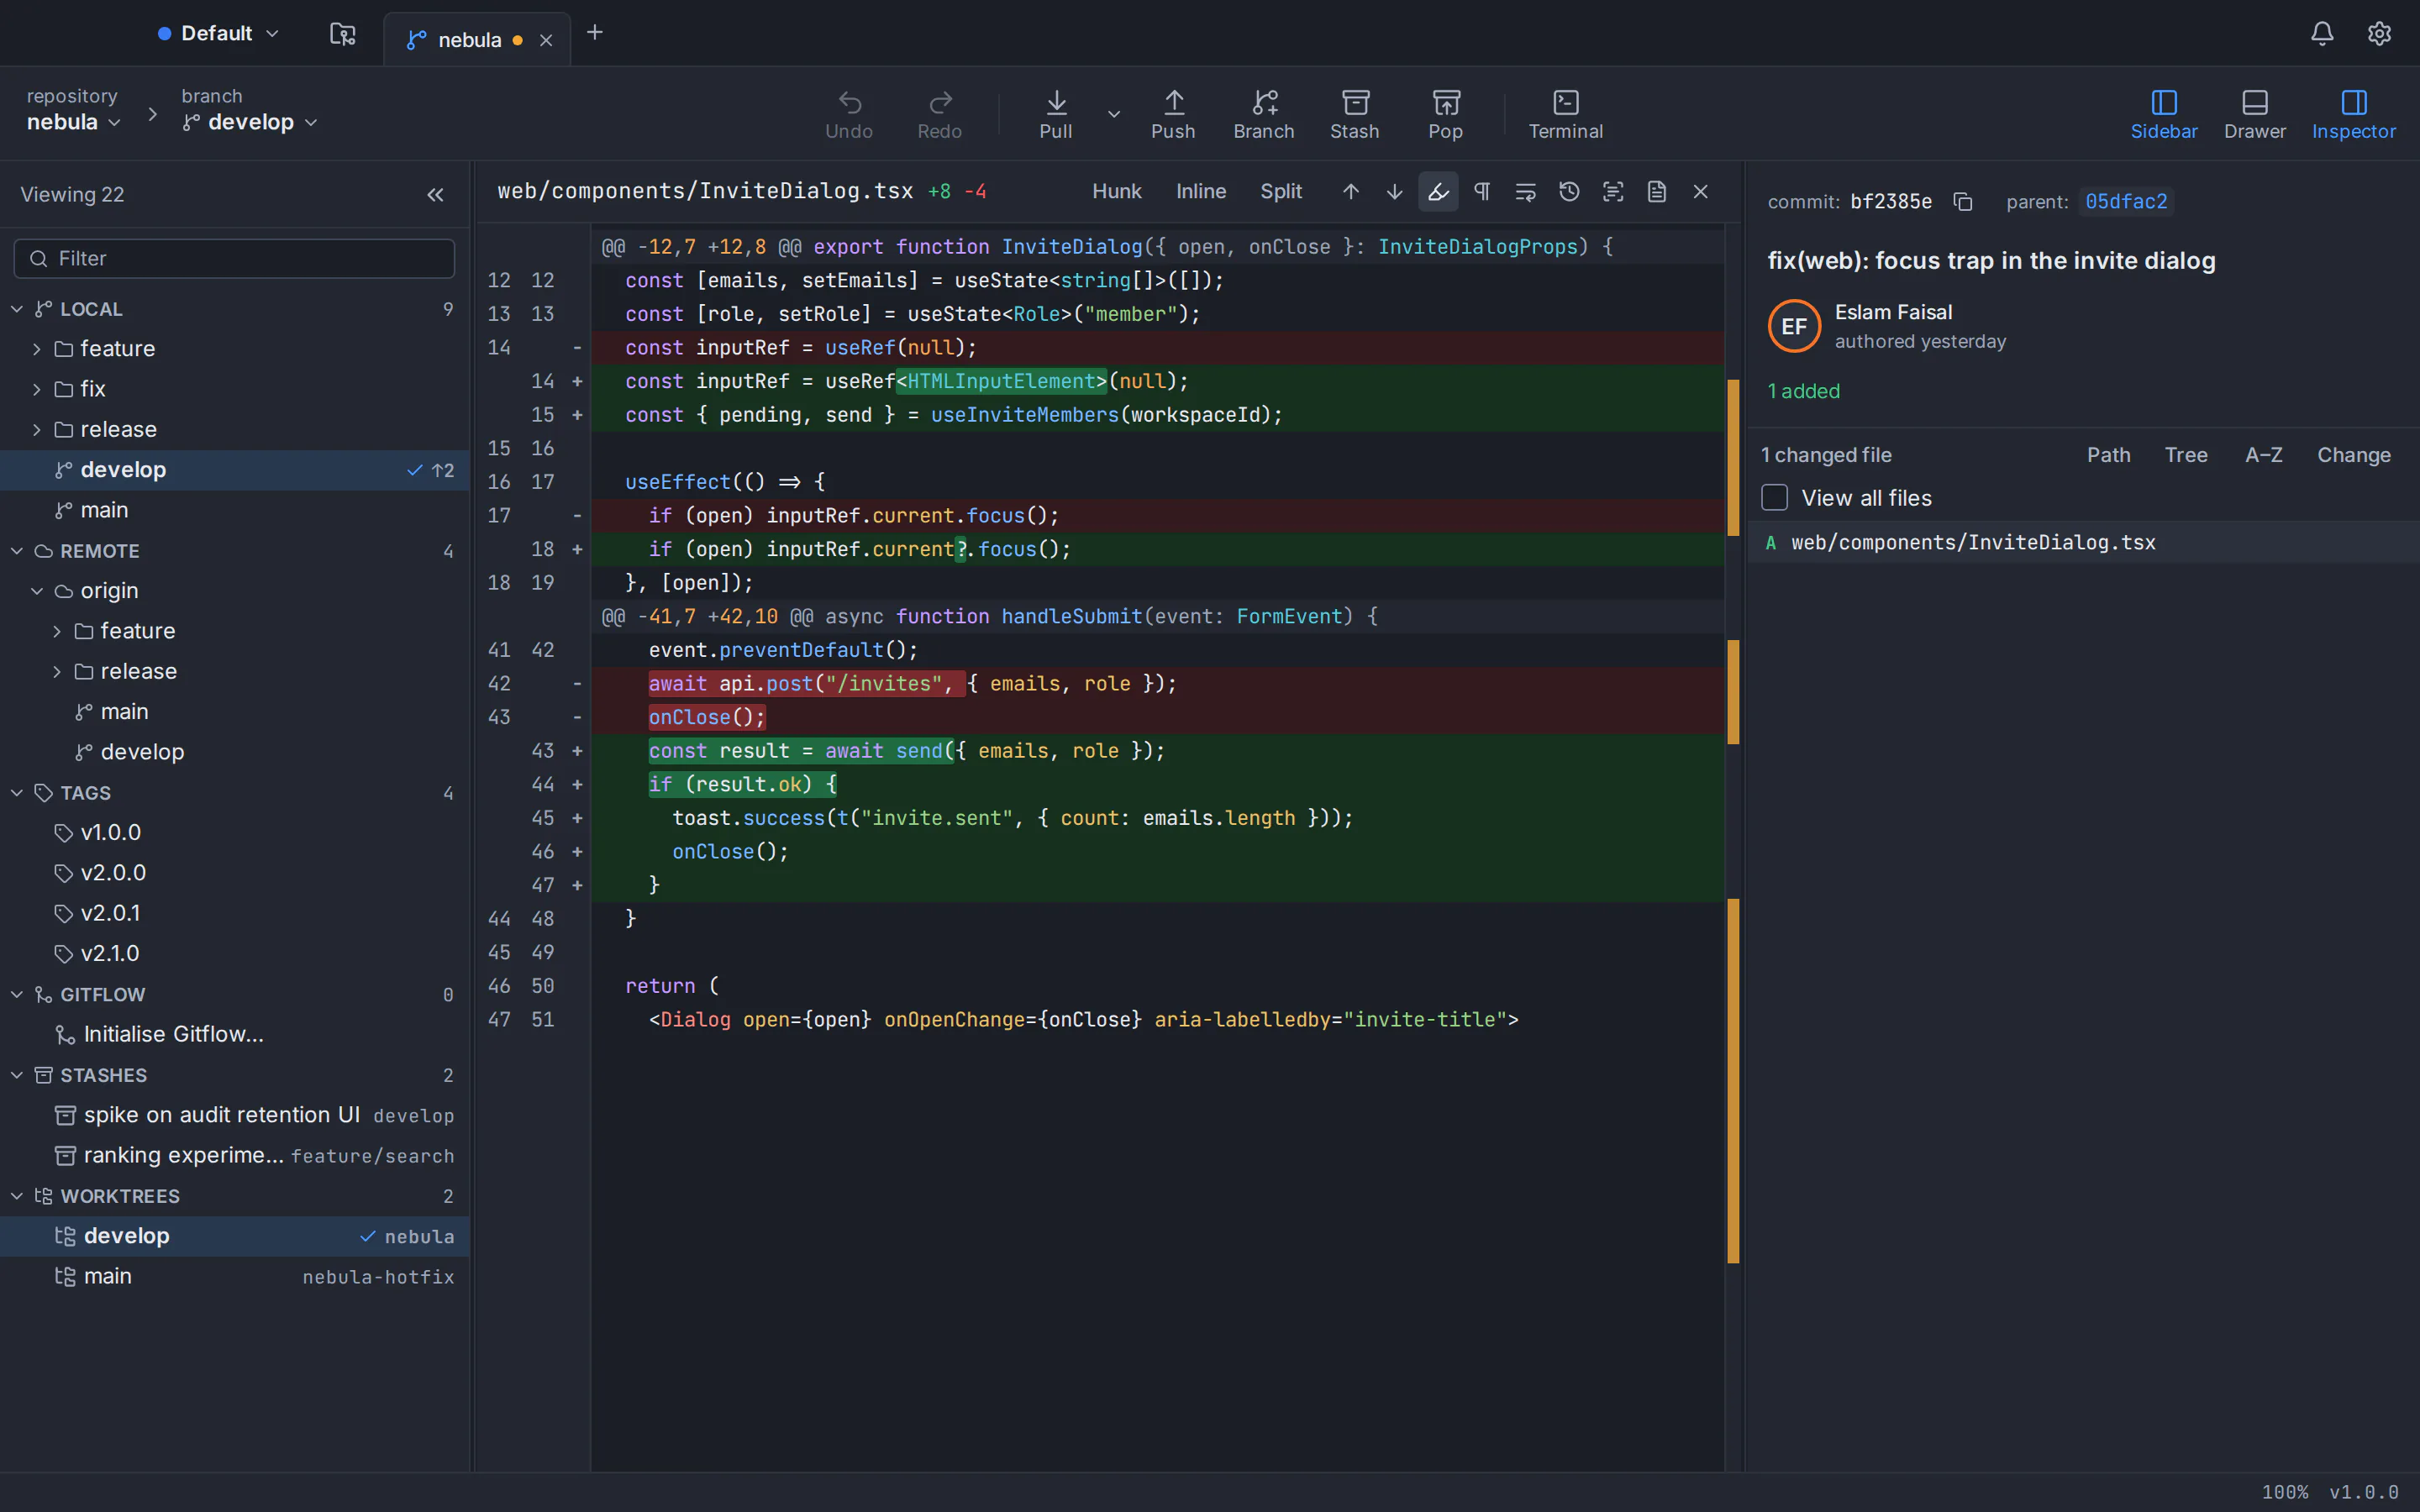The image size is (2420, 1512).
Task: Collapse the STASHES section
Action: coord(17,1075)
